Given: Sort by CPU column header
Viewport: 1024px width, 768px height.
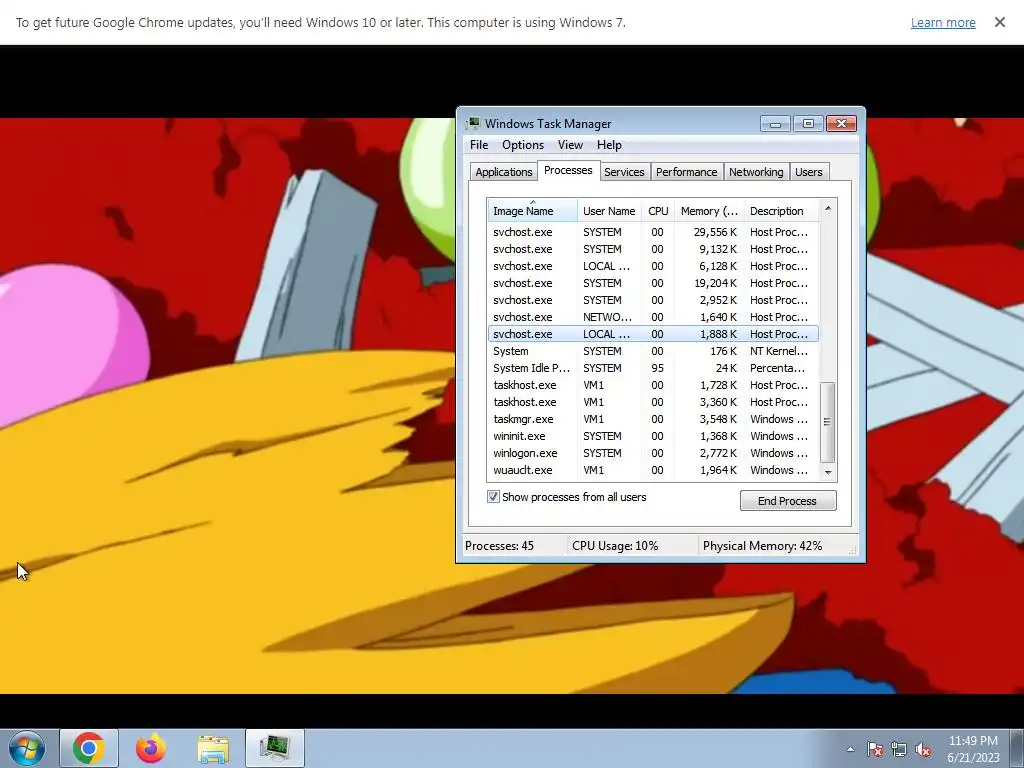Looking at the screenshot, I should click(x=658, y=211).
